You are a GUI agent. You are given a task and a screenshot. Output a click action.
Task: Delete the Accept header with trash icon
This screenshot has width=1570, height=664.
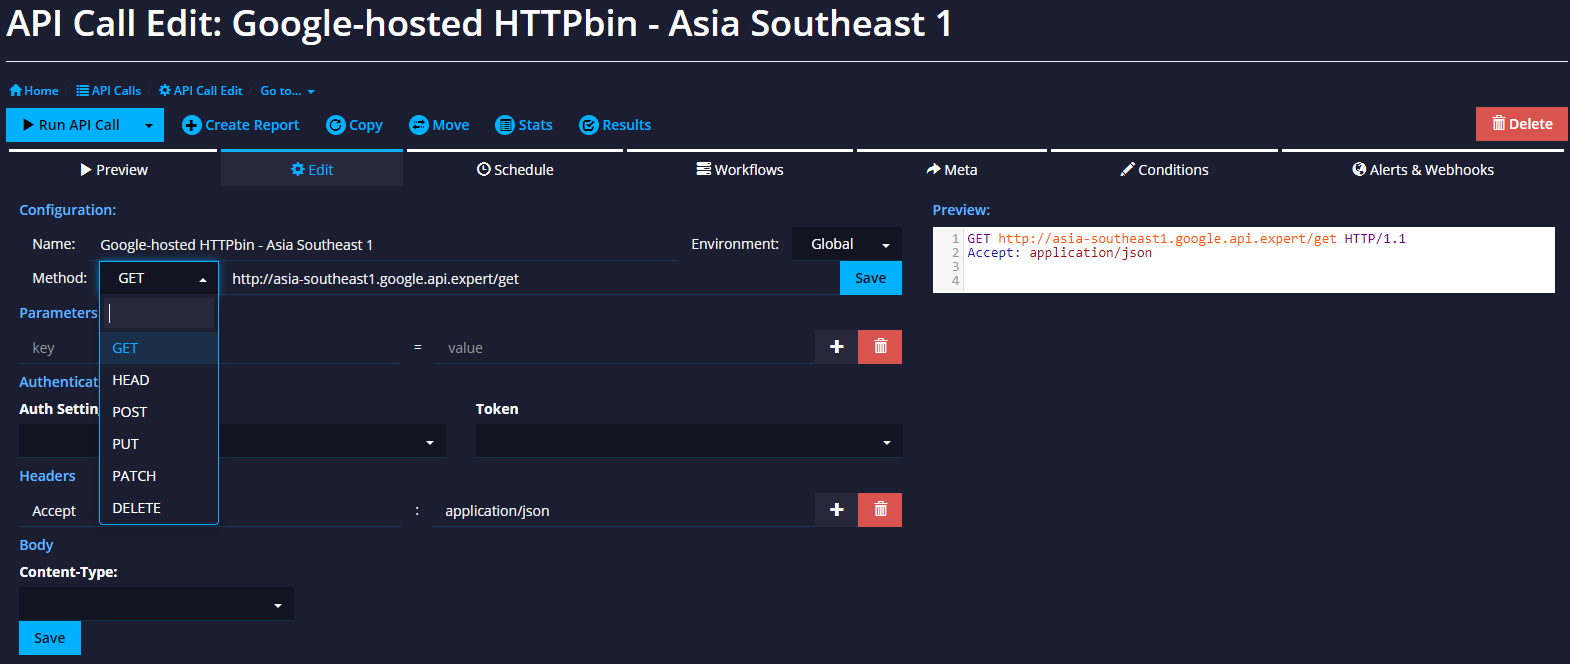[x=880, y=510]
